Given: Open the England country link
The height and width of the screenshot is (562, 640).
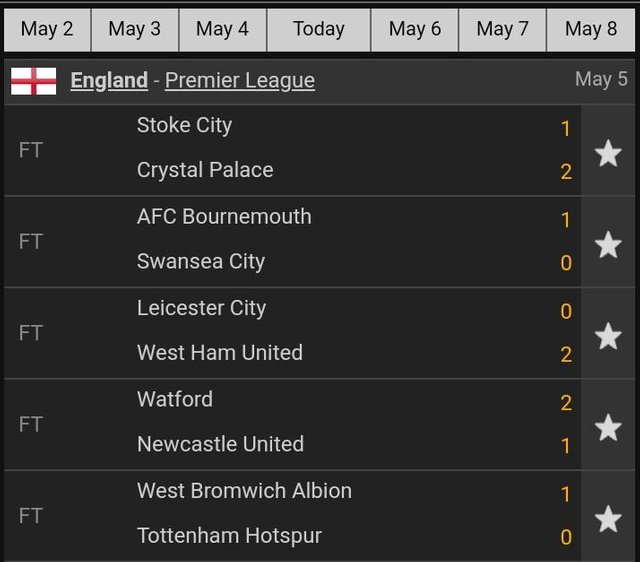Looking at the screenshot, I should 109,80.
